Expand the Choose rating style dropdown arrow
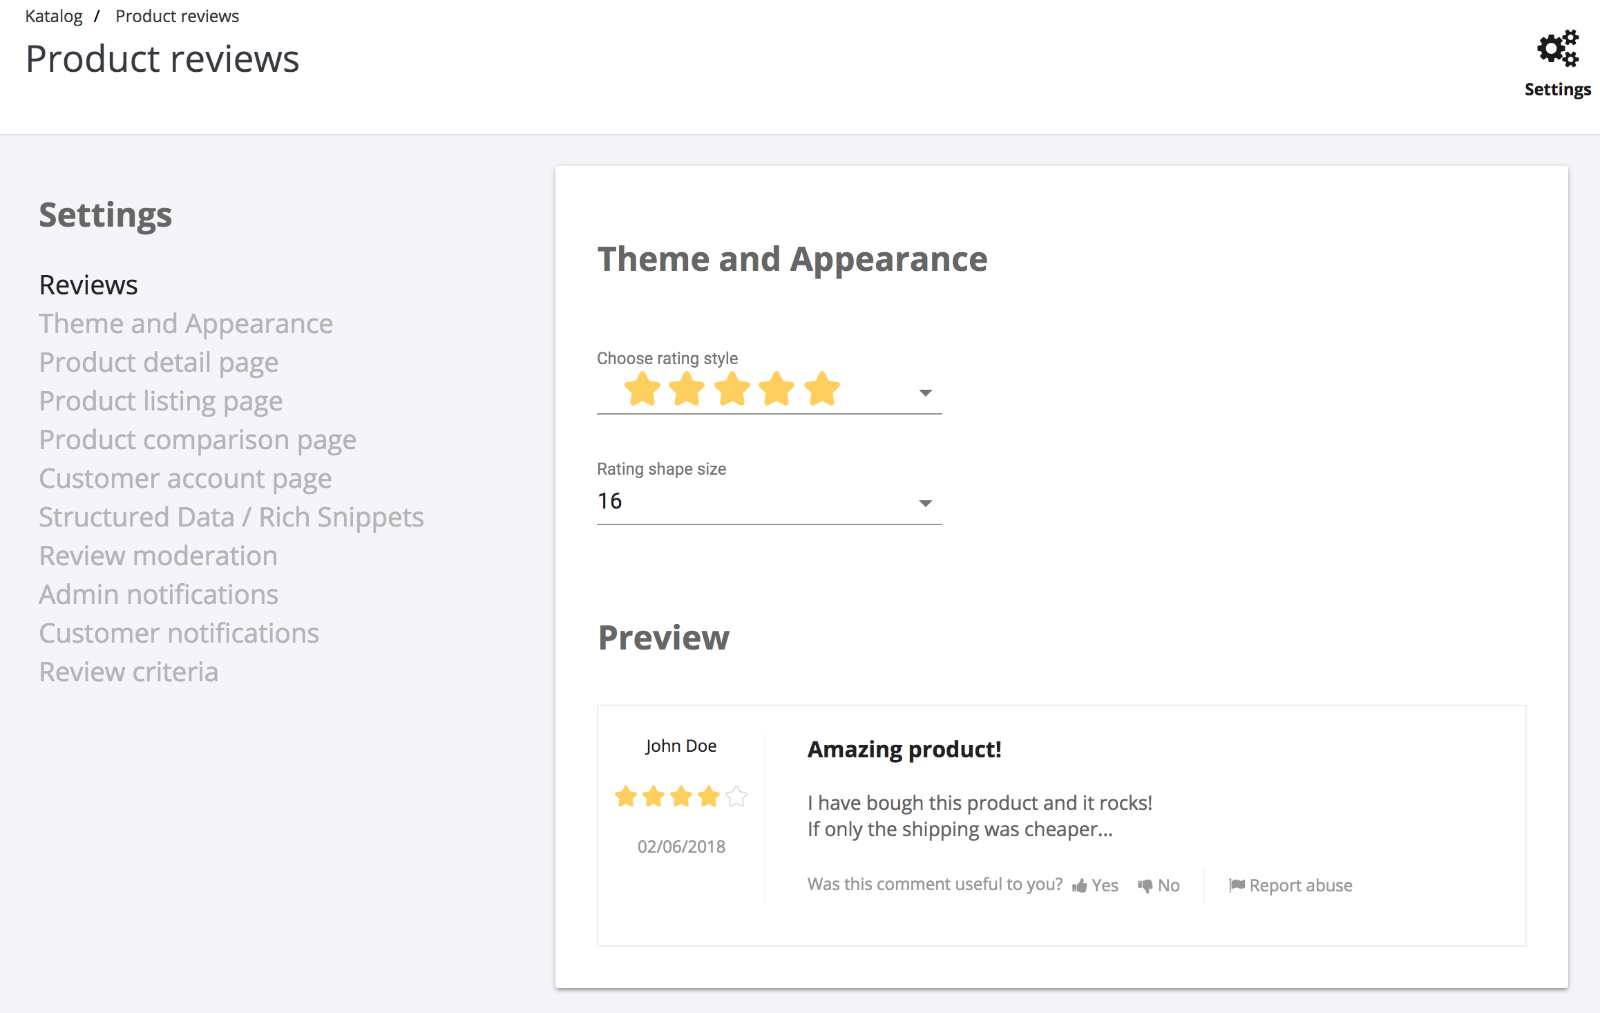1600x1013 pixels. pos(926,393)
